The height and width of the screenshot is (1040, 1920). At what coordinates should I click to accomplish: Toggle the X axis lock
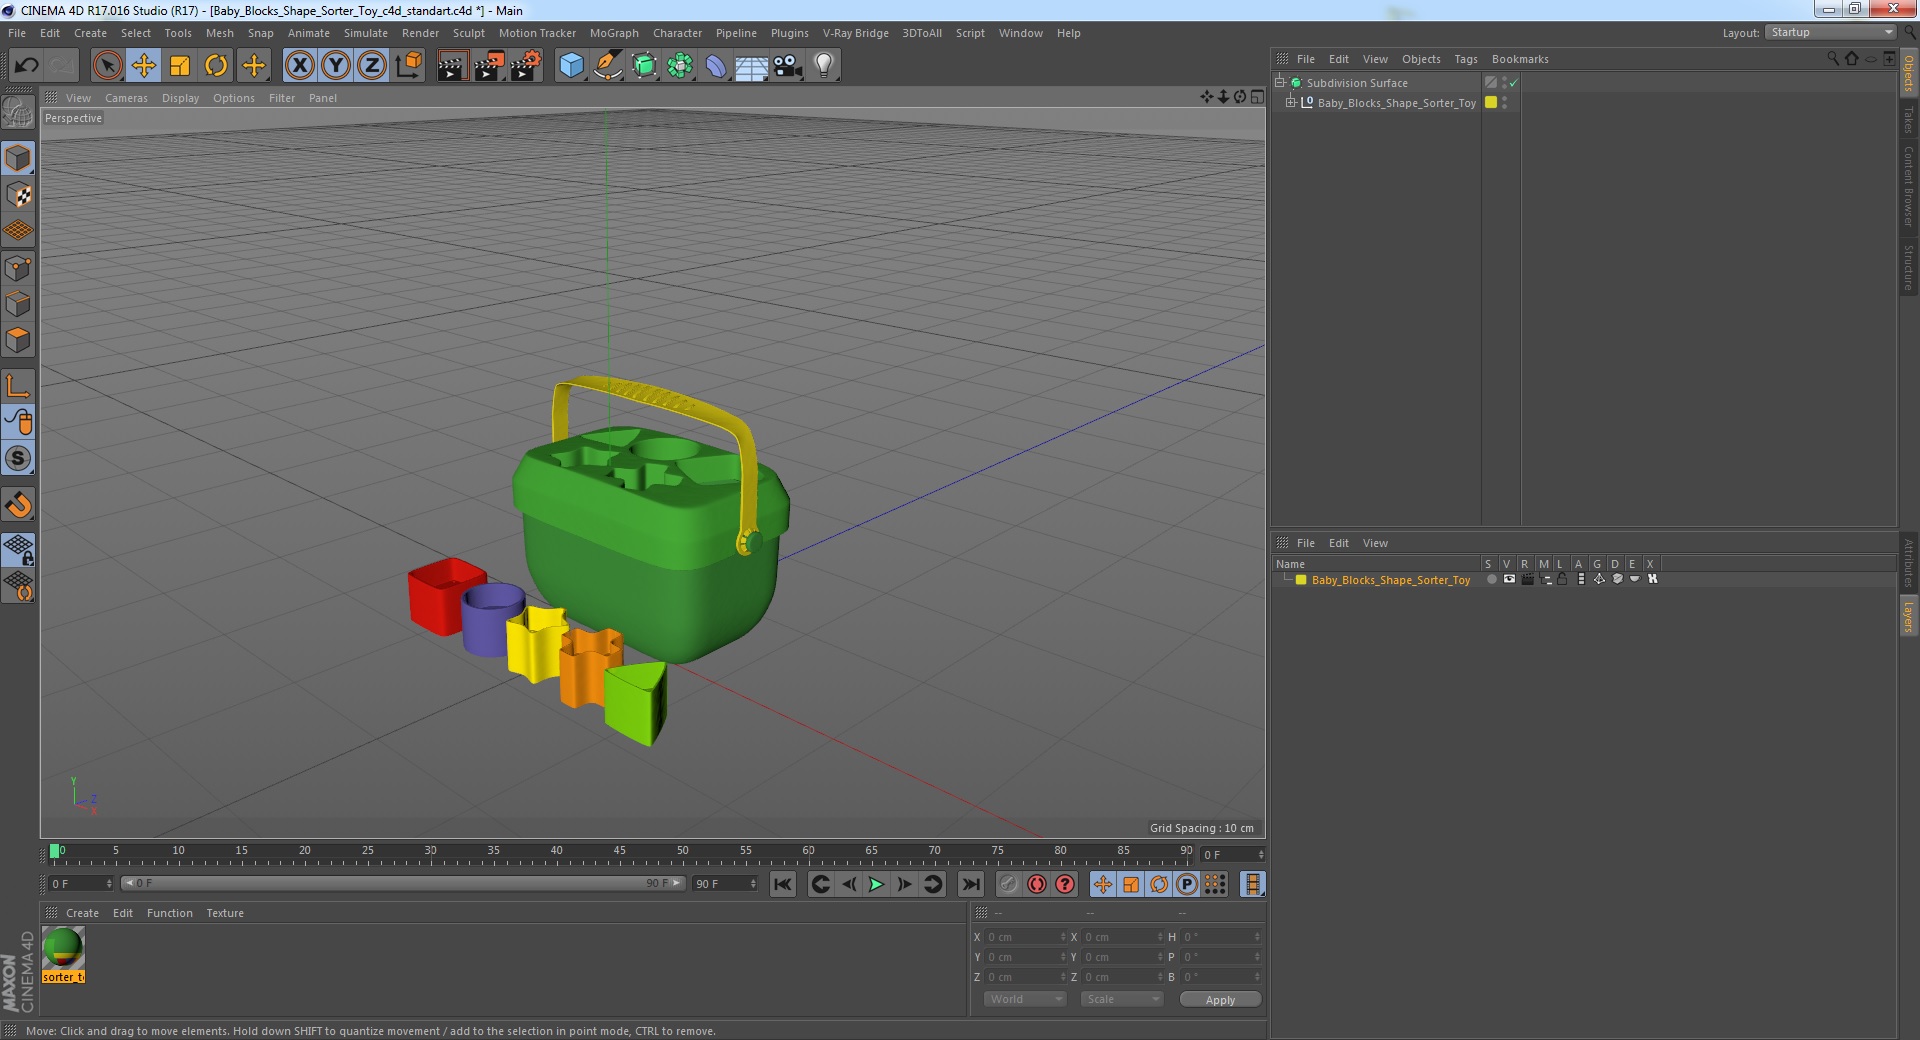click(x=299, y=66)
